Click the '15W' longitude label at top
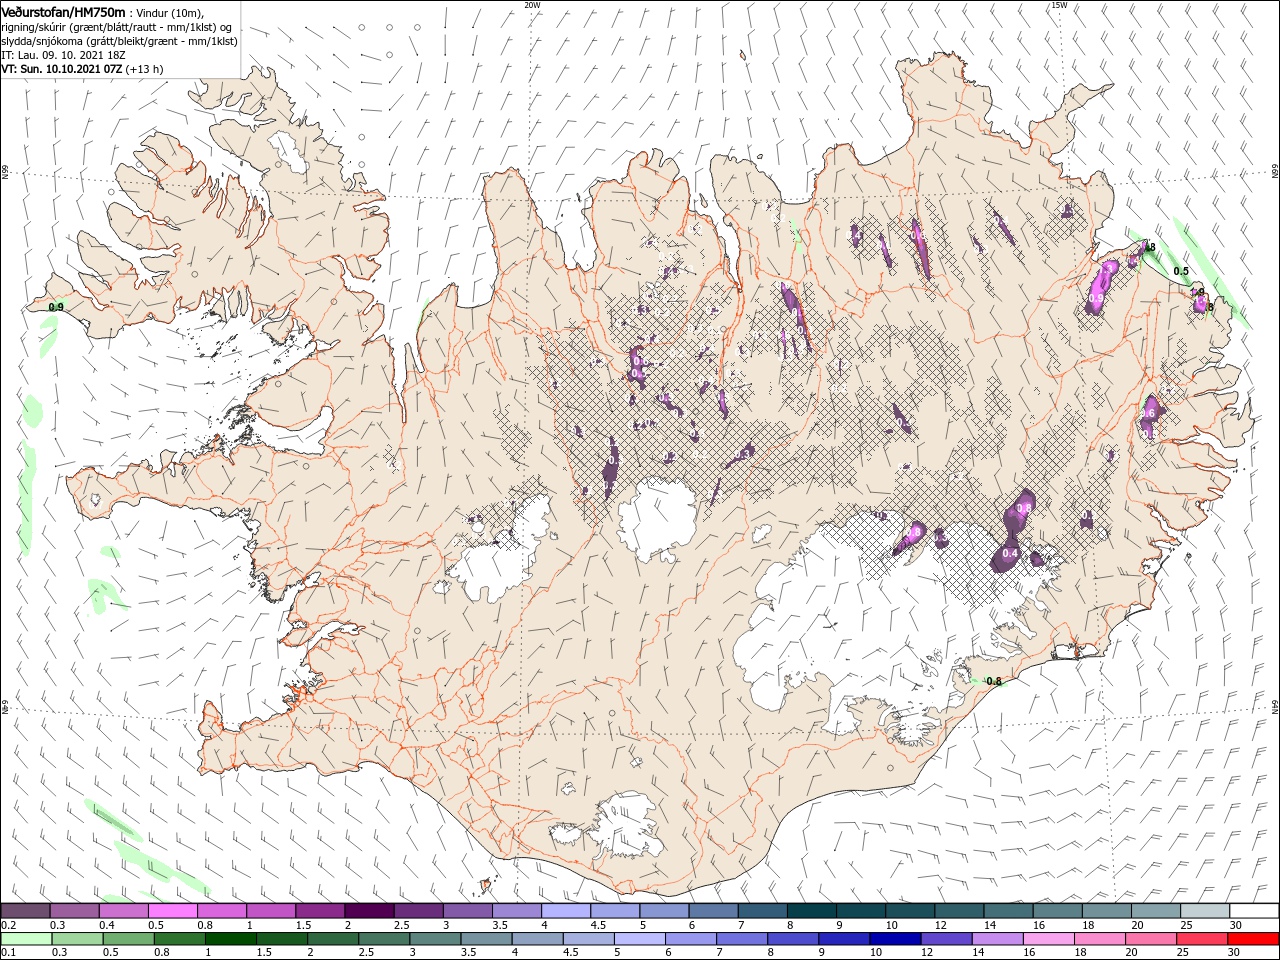This screenshot has width=1280, height=960. [x=1059, y=5]
